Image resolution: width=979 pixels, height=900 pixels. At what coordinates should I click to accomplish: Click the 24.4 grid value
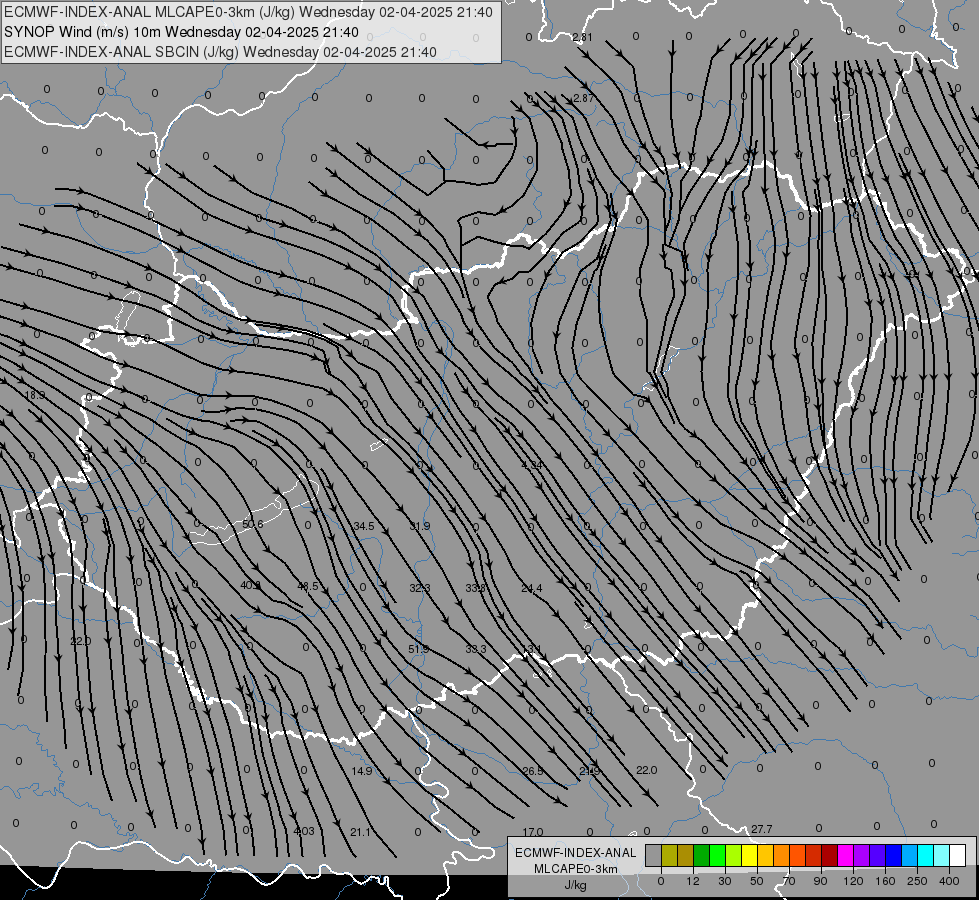[532, 588]
